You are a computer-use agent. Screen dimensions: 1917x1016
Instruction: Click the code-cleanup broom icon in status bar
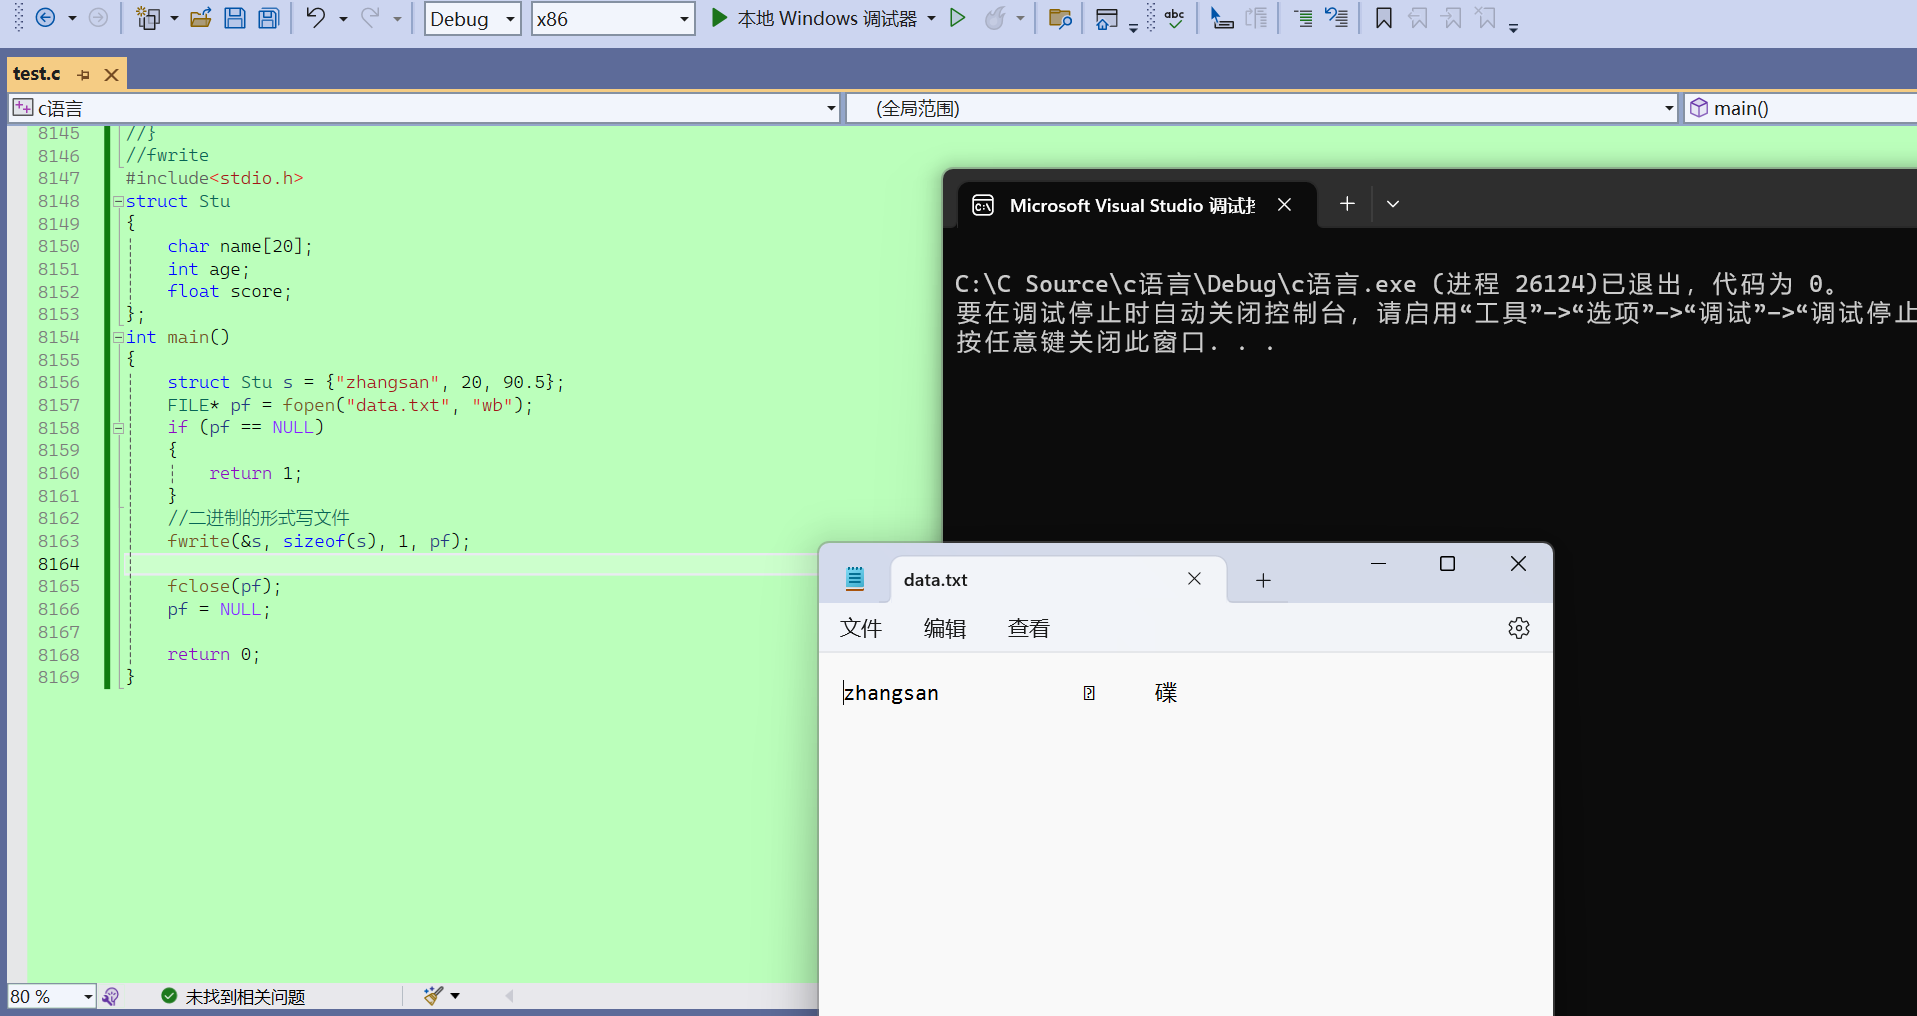(433, 995)
